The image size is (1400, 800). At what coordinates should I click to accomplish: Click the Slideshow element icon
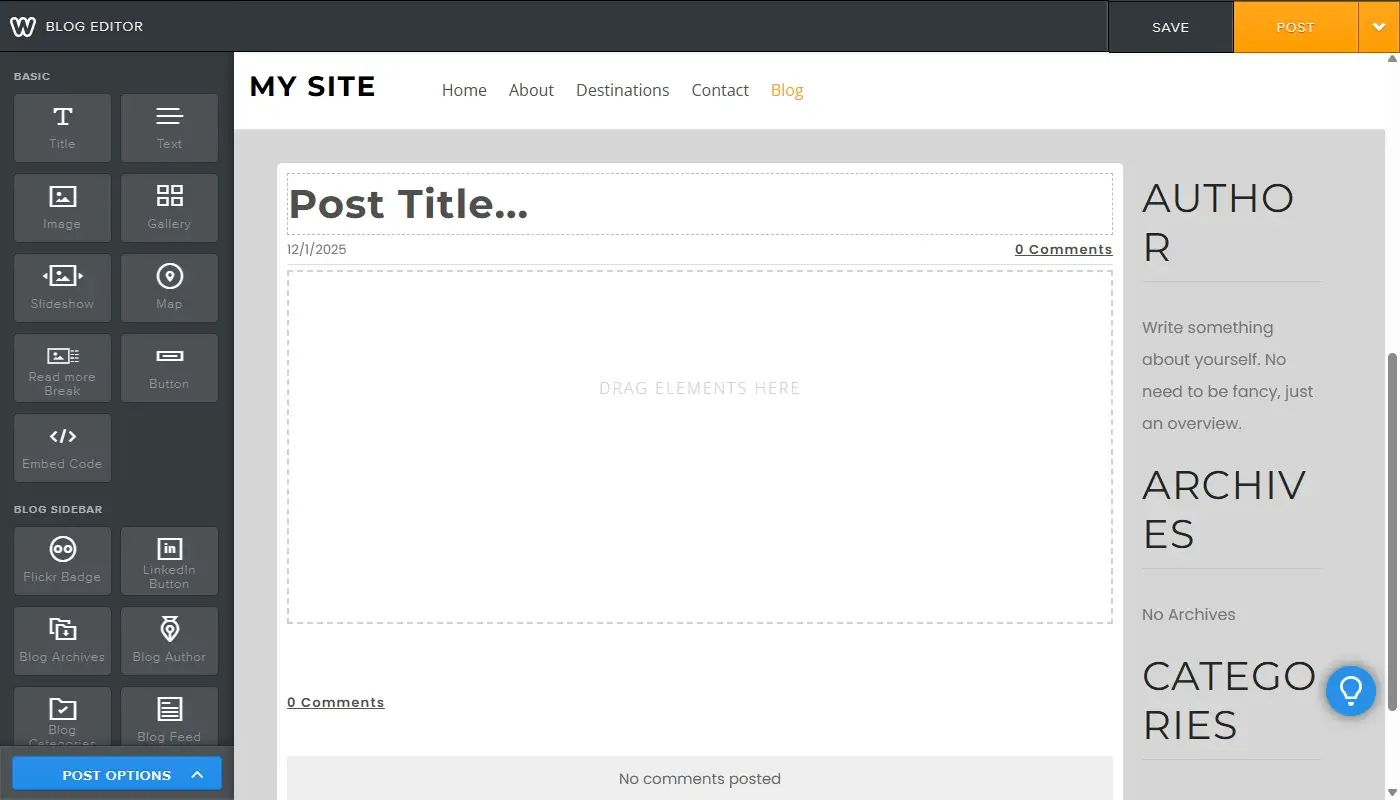(x=62, y=287)
